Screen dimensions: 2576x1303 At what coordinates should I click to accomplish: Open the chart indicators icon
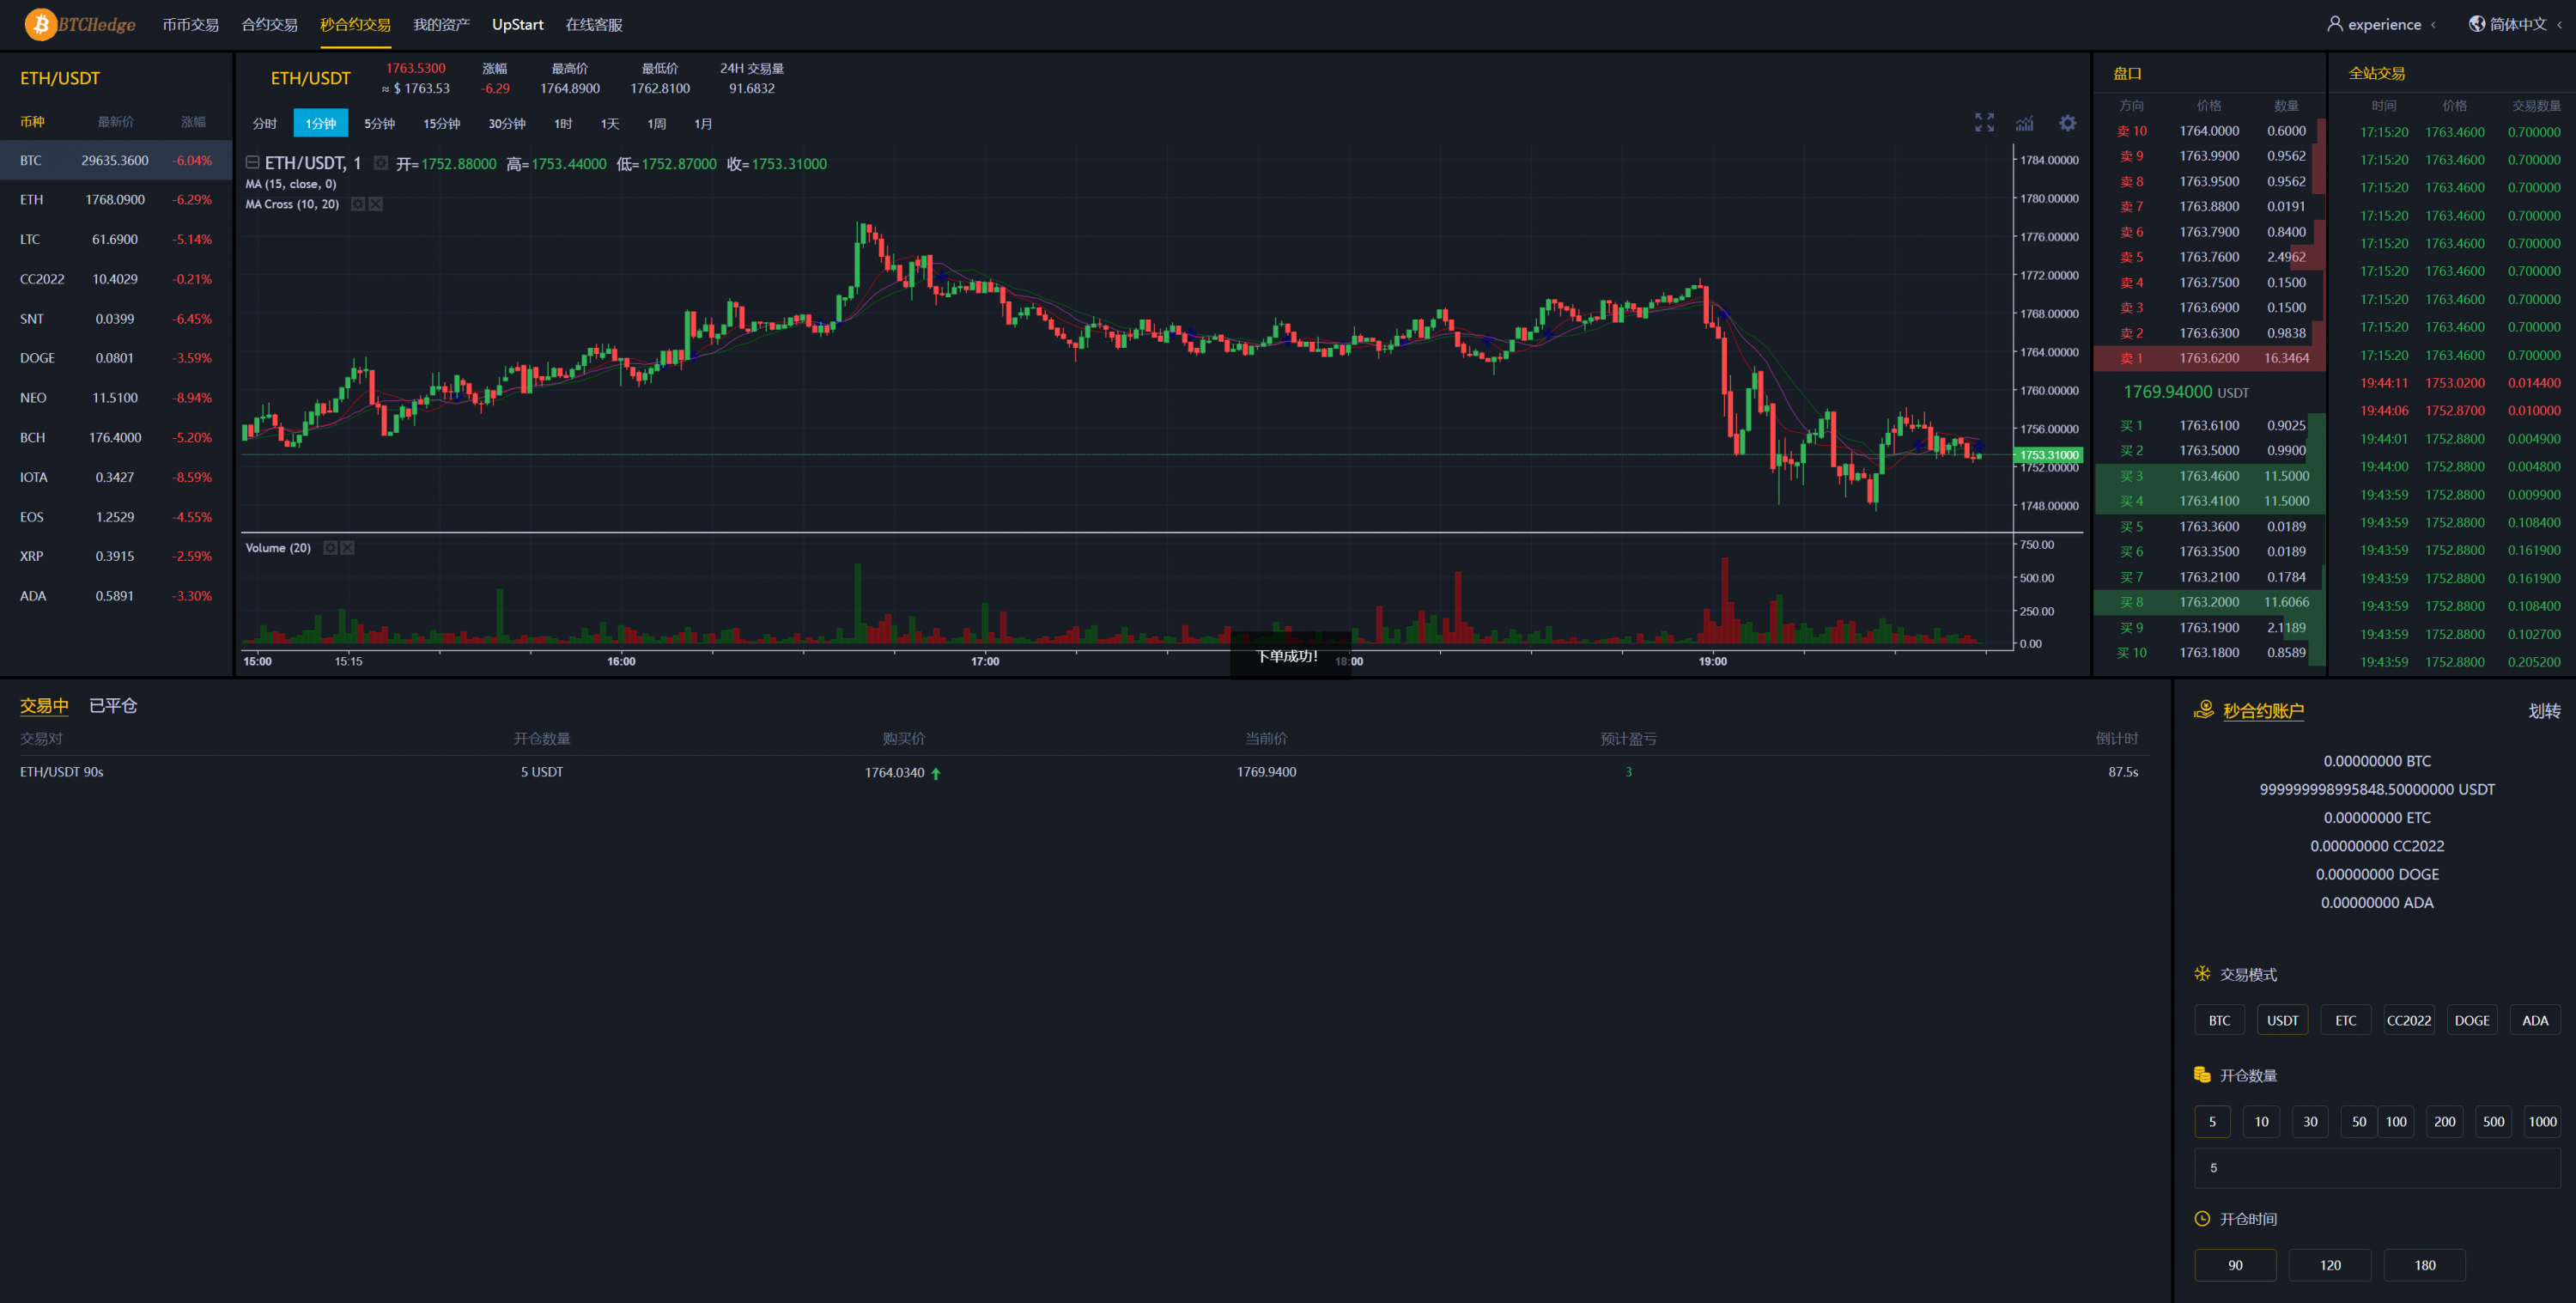(x=2024, y=123)
